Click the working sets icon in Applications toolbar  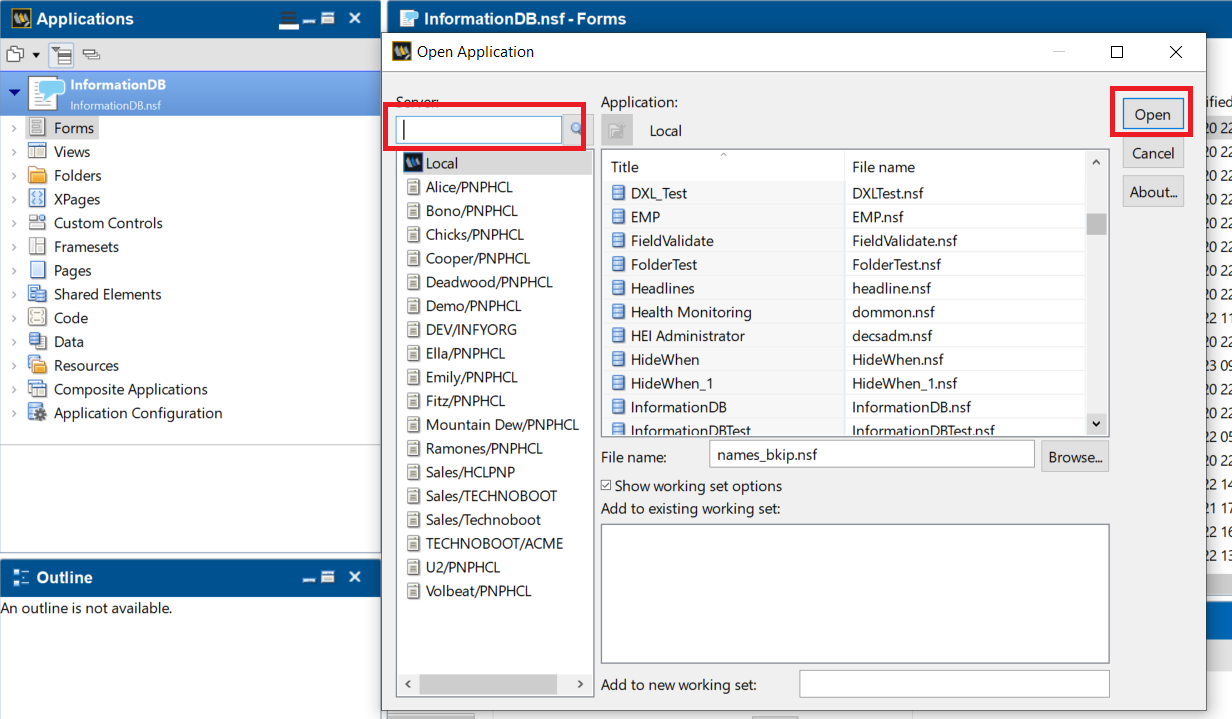tap(15, 54)
